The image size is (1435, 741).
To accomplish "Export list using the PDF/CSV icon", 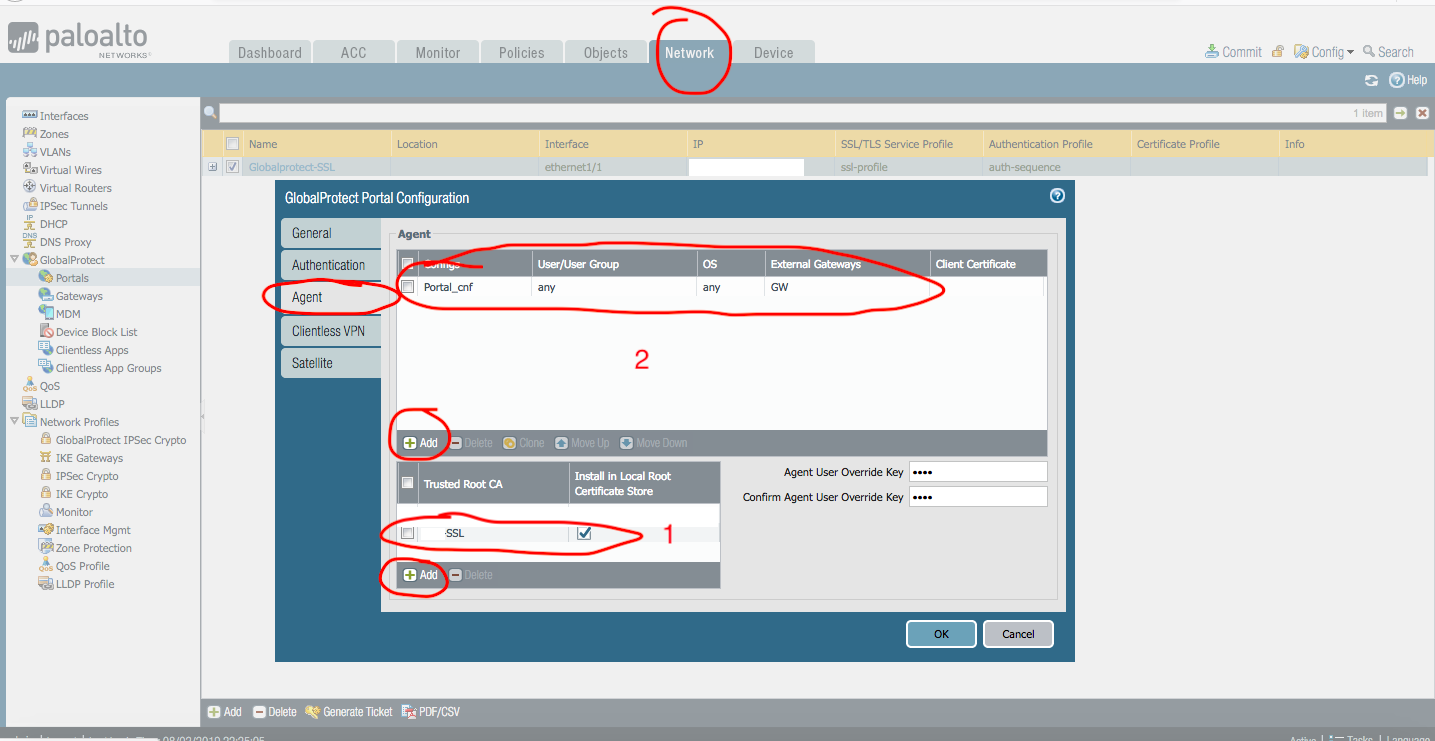I will pos(409,712).
